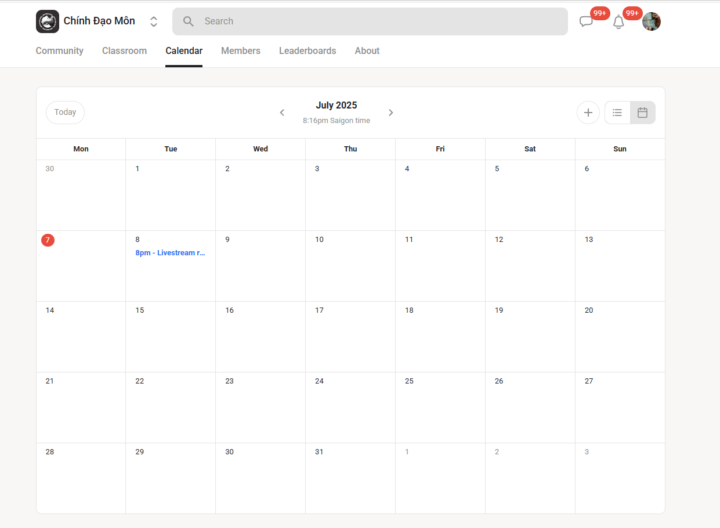Click the Chính Đạo Môn group name
The height and width of the screenshot is (528, 720).
[99, 21]
